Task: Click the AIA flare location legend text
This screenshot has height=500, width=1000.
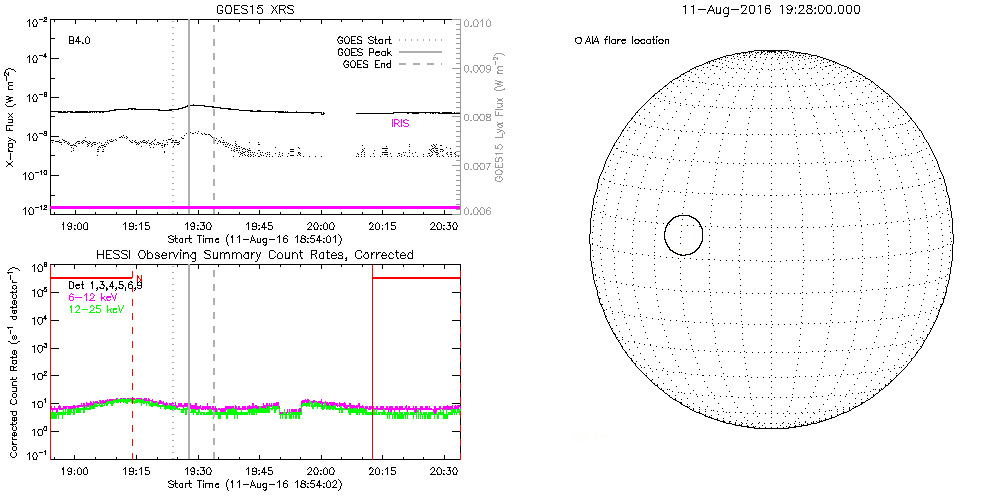Action: coord(622,40)
